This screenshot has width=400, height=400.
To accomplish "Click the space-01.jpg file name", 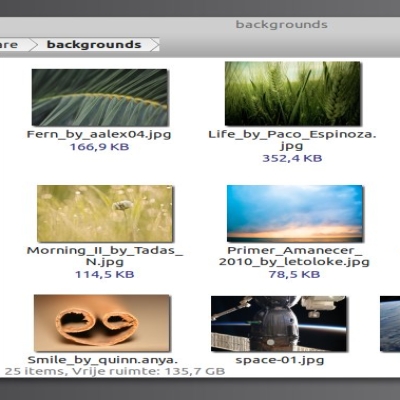I will (280, 360).
